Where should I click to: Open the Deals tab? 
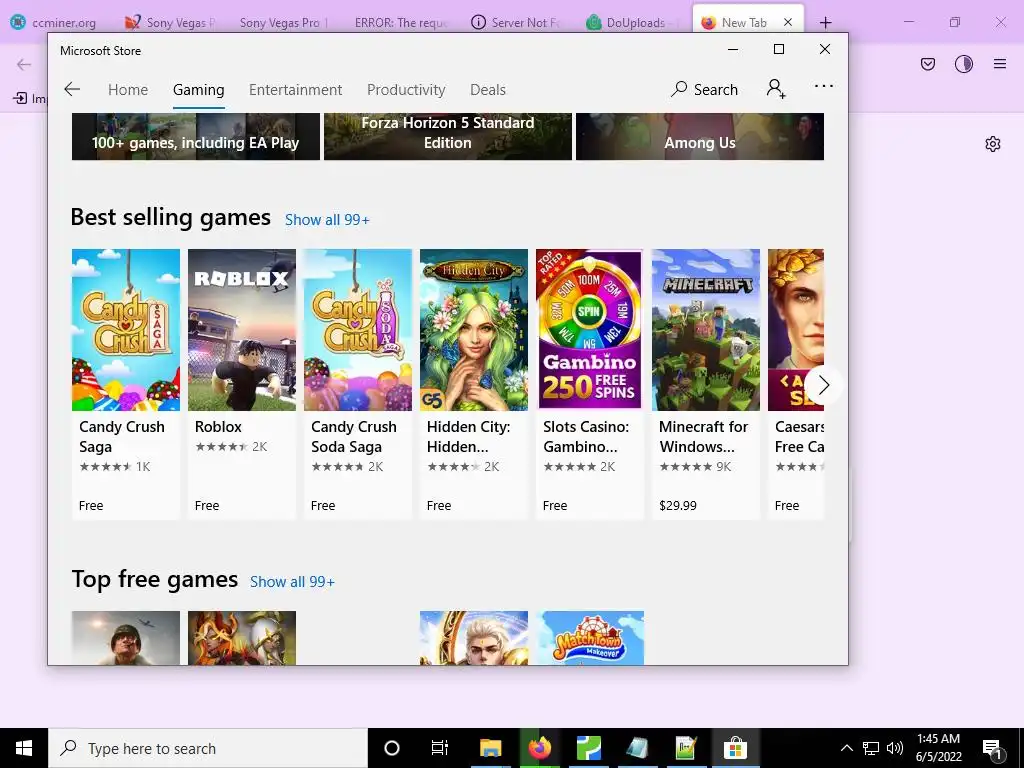[x=488, y=89]
